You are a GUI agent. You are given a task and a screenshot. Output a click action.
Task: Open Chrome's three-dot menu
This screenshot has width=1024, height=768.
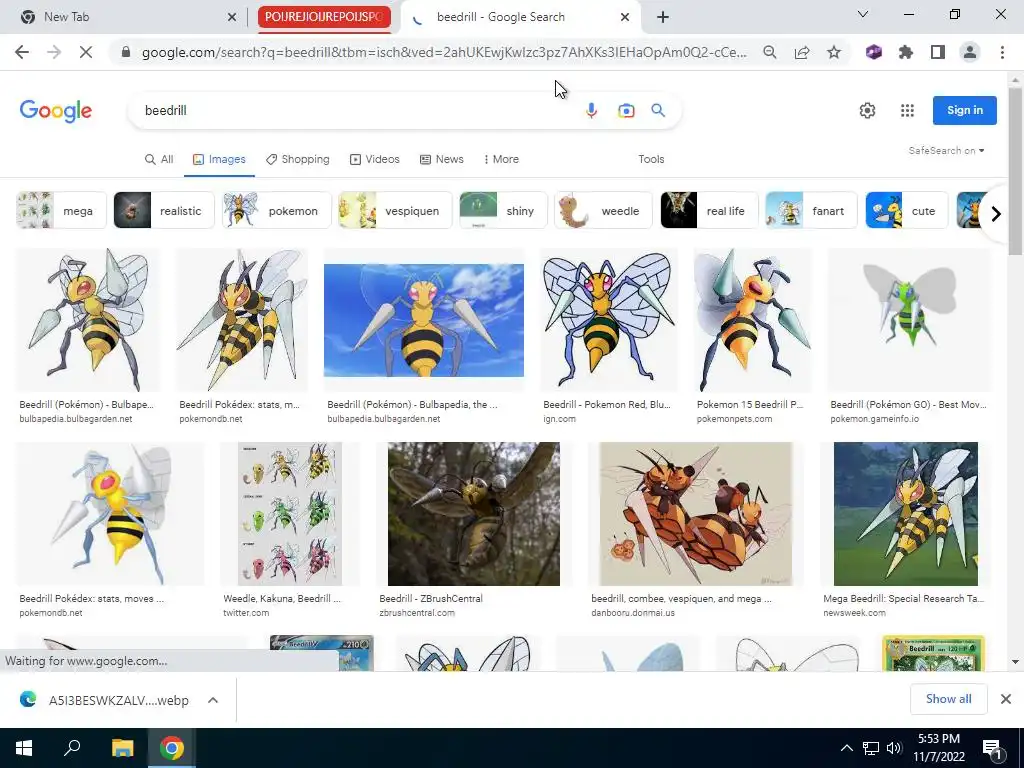[x=1002, y=52]
